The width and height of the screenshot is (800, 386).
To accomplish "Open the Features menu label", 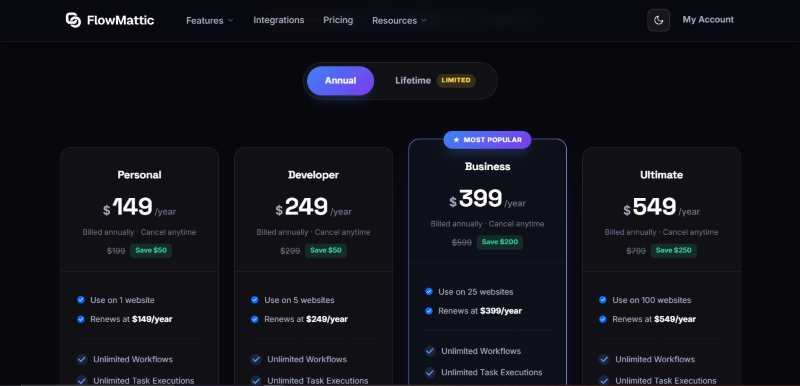I will pyautogui.click(x=205, y=20).
